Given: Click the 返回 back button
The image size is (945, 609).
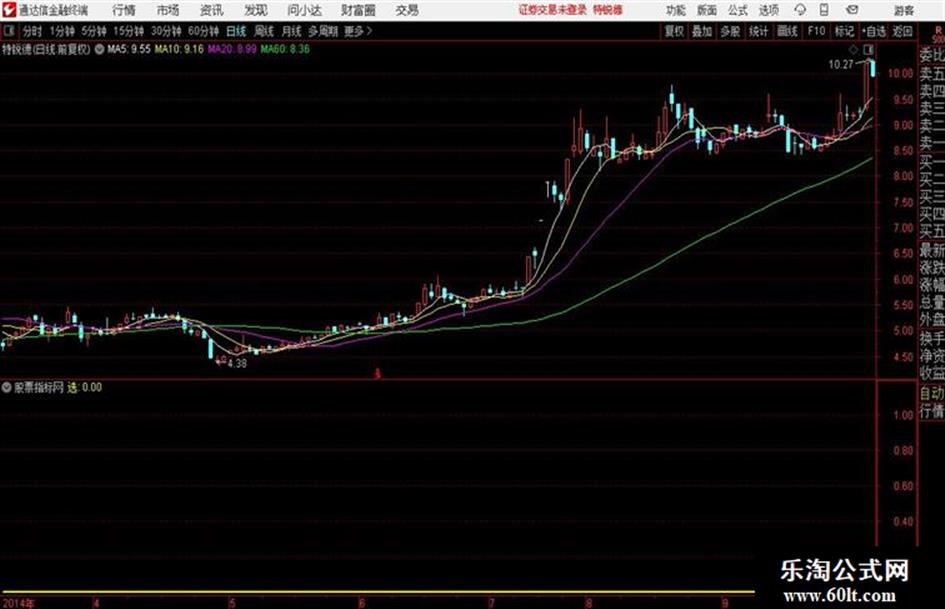Looking at the screenshot, I should [x=902, y=31].
